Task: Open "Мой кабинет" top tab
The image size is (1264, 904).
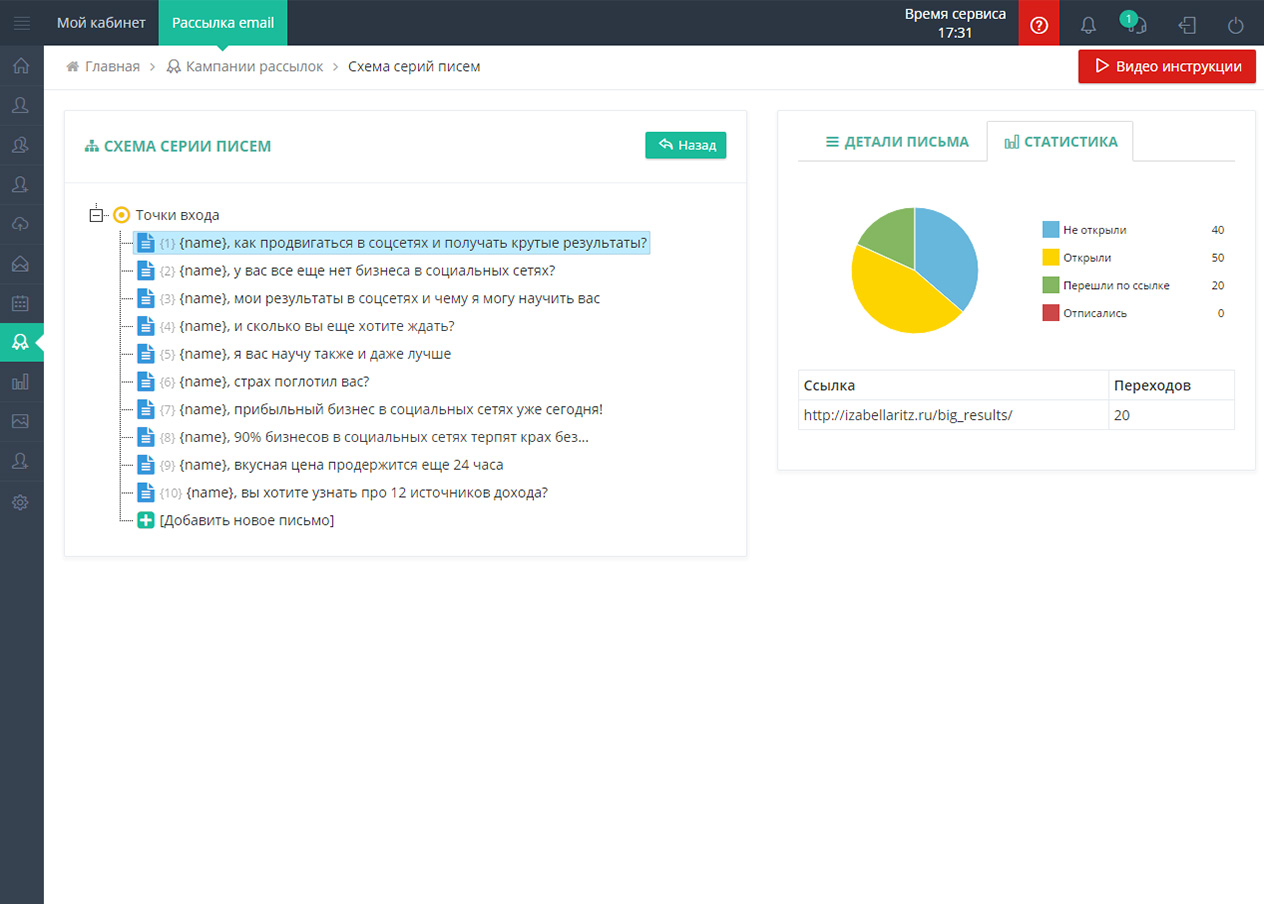Action: coord(101,23)
